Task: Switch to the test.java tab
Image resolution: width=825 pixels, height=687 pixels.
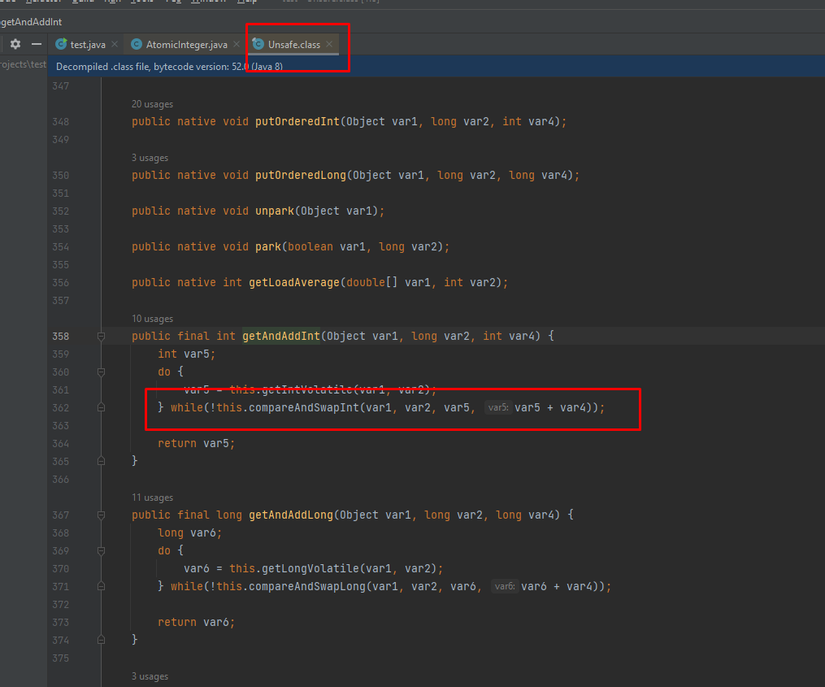Action: pyautogui.click(x=87, y=45)
